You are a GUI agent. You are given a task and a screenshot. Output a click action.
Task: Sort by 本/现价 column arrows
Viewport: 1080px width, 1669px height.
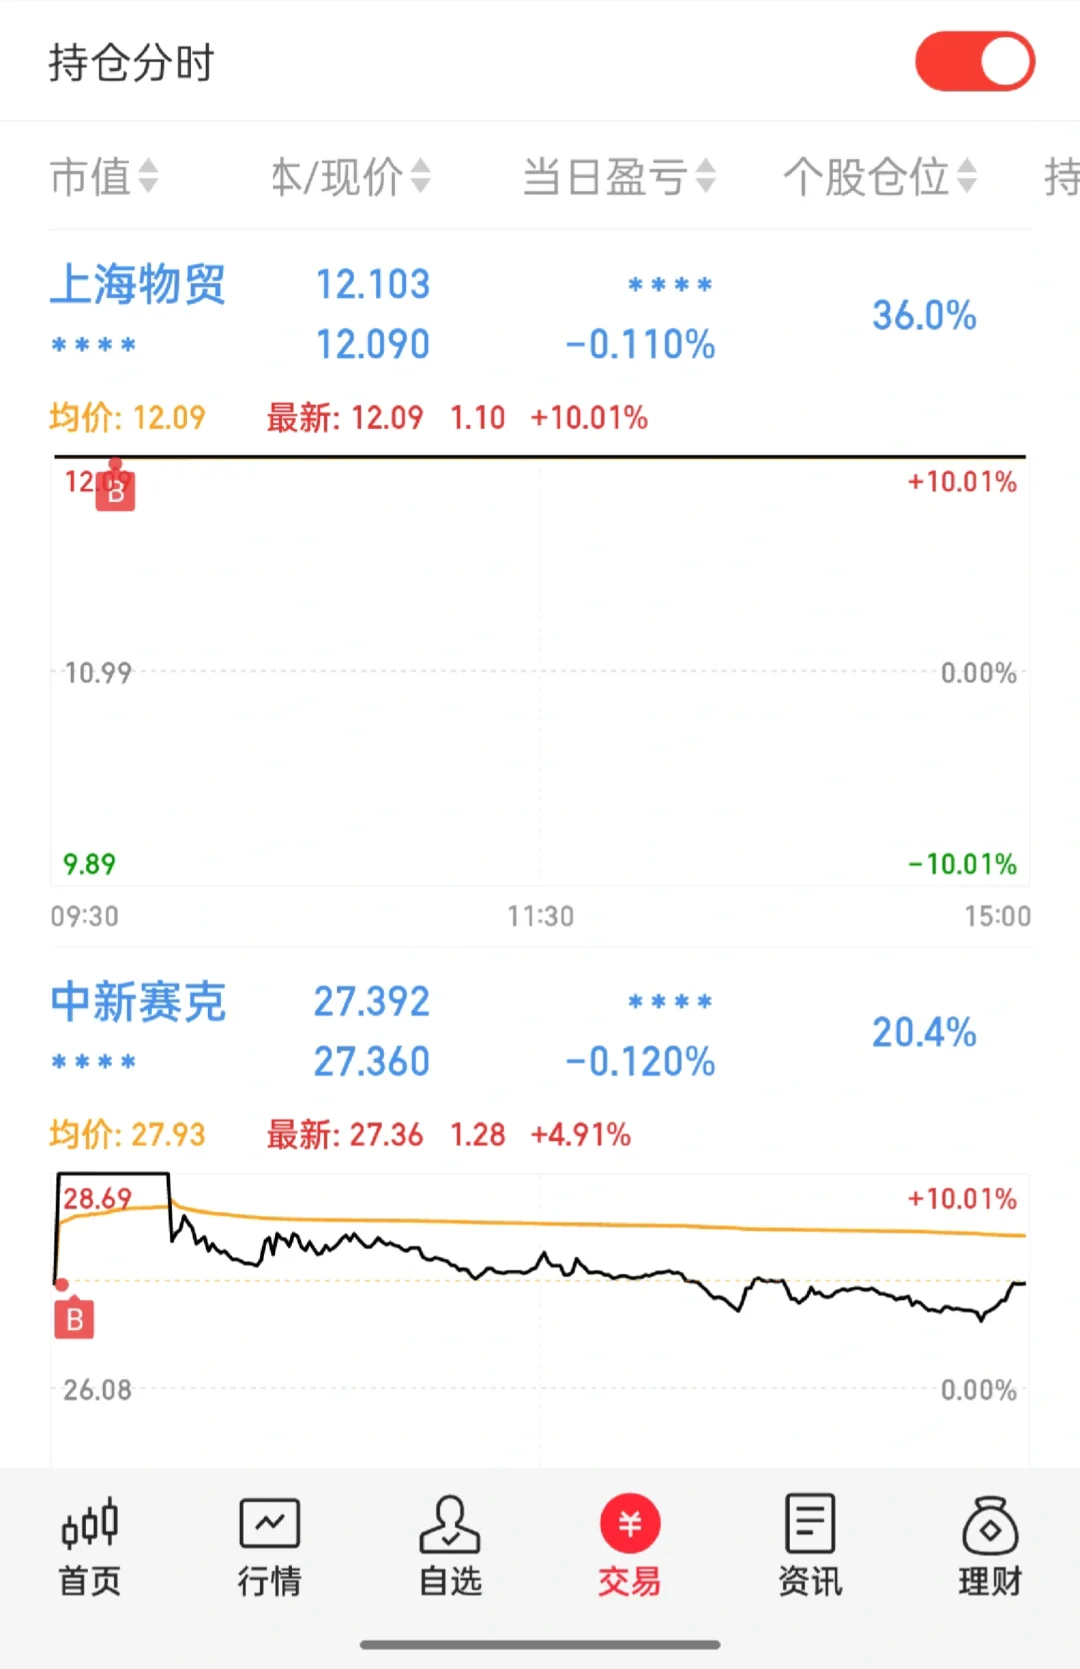coord(421,176)
